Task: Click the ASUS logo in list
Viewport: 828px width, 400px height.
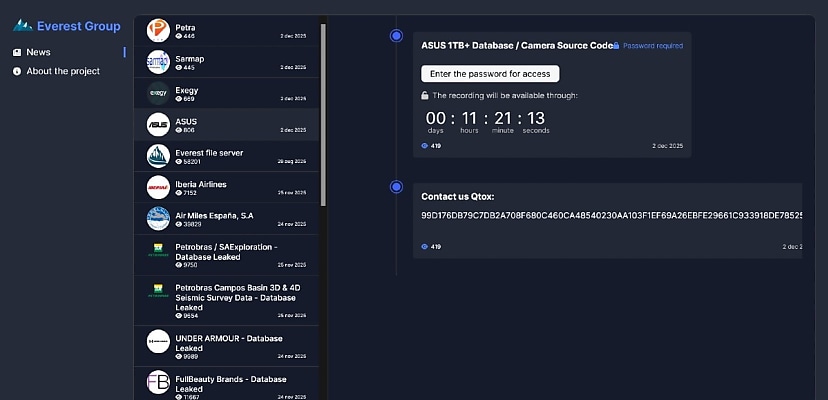Action: (158, 125)
